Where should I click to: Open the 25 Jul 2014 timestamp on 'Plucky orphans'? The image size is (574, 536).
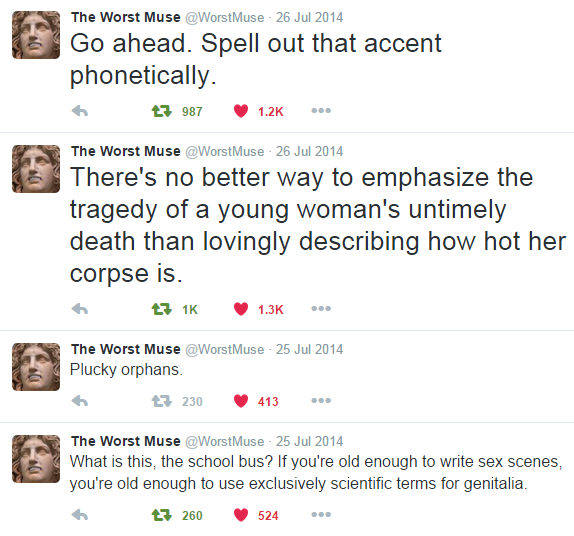click(x=309, y=349)
